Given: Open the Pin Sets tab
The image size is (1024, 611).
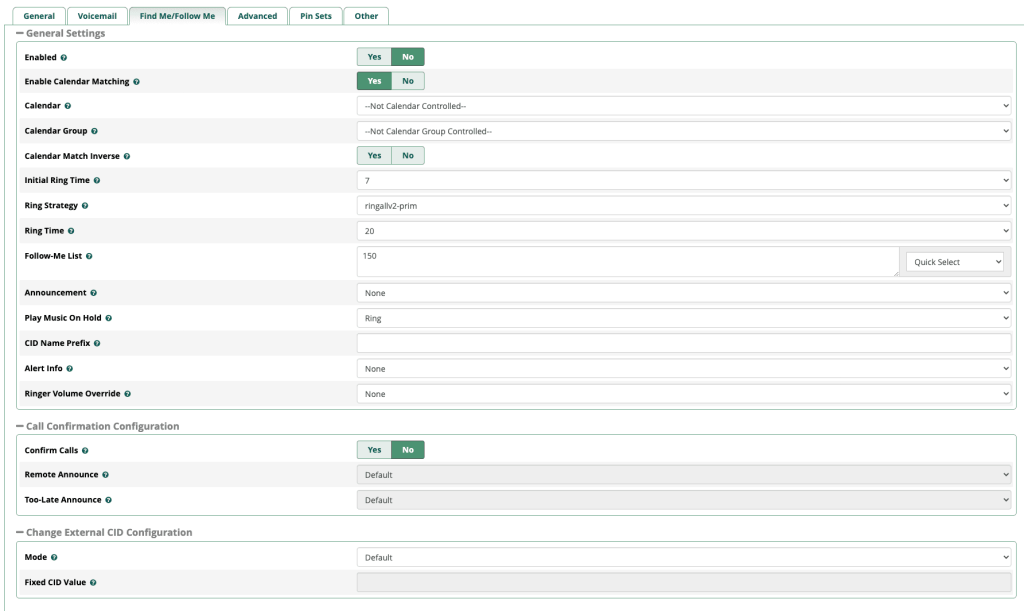Looking at the screenshot, I should (x=316, y=16).
